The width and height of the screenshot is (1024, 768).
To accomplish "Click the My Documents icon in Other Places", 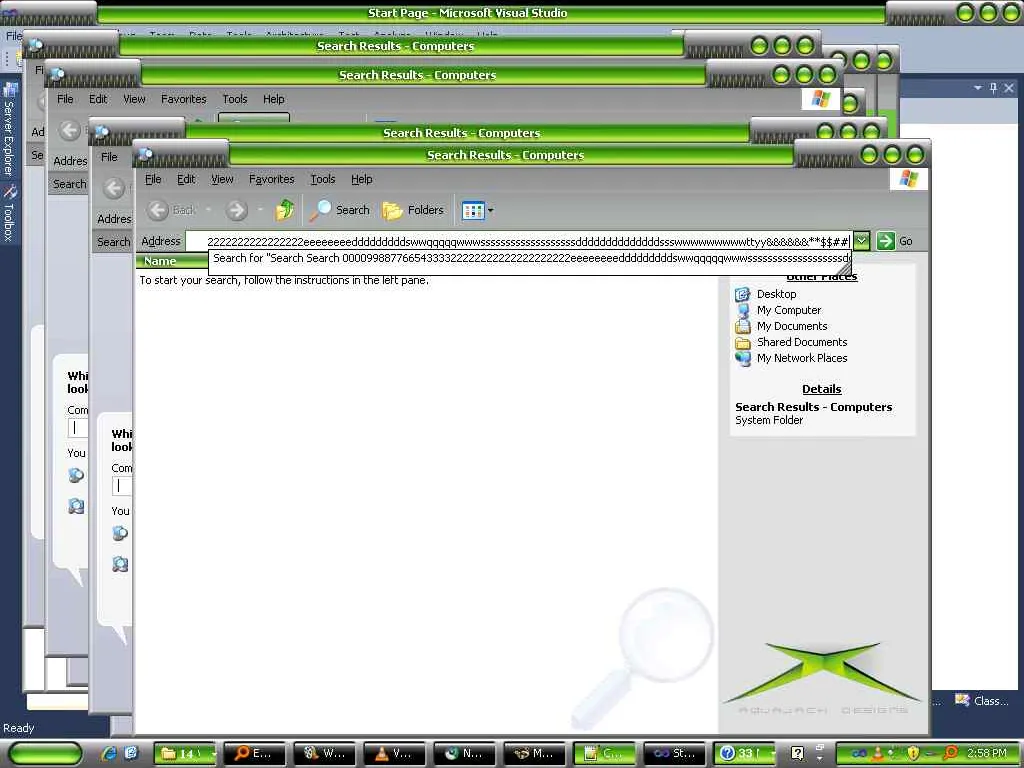I will tap(743, 326).
